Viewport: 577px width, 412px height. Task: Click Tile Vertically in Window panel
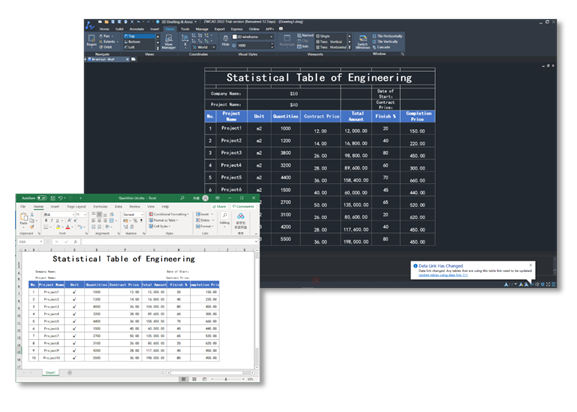385,42
